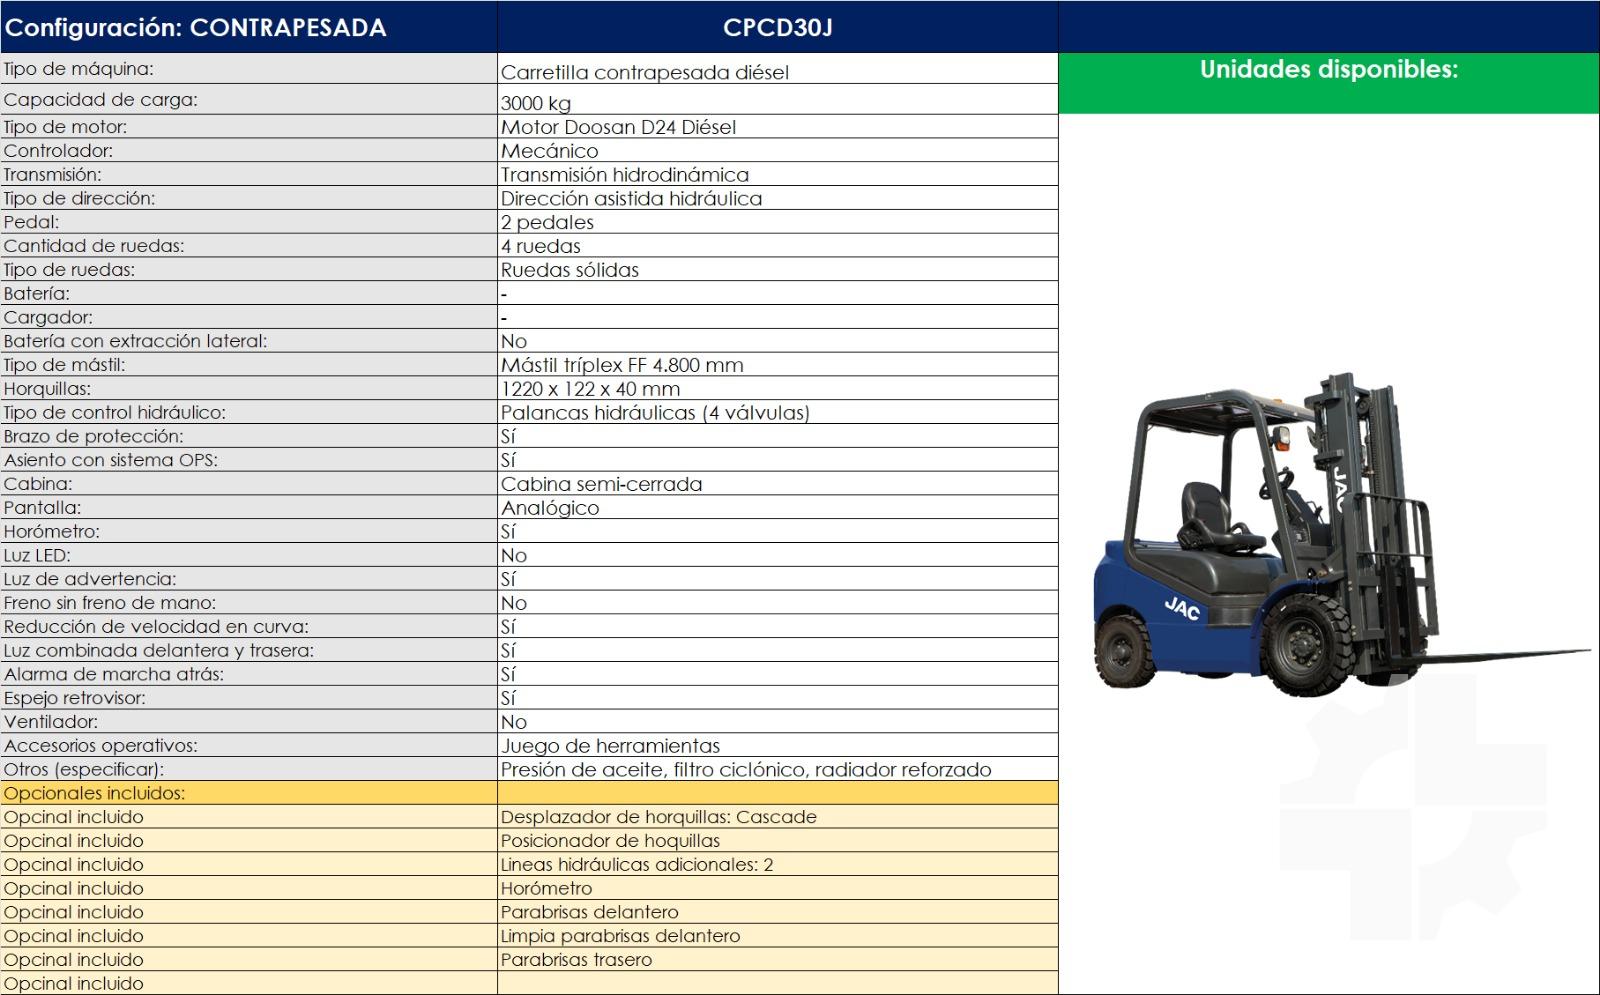The image size is (1600, 995).
Task: Click the "Ruedas sólidas" wheel type value
Action: point(569,270)
